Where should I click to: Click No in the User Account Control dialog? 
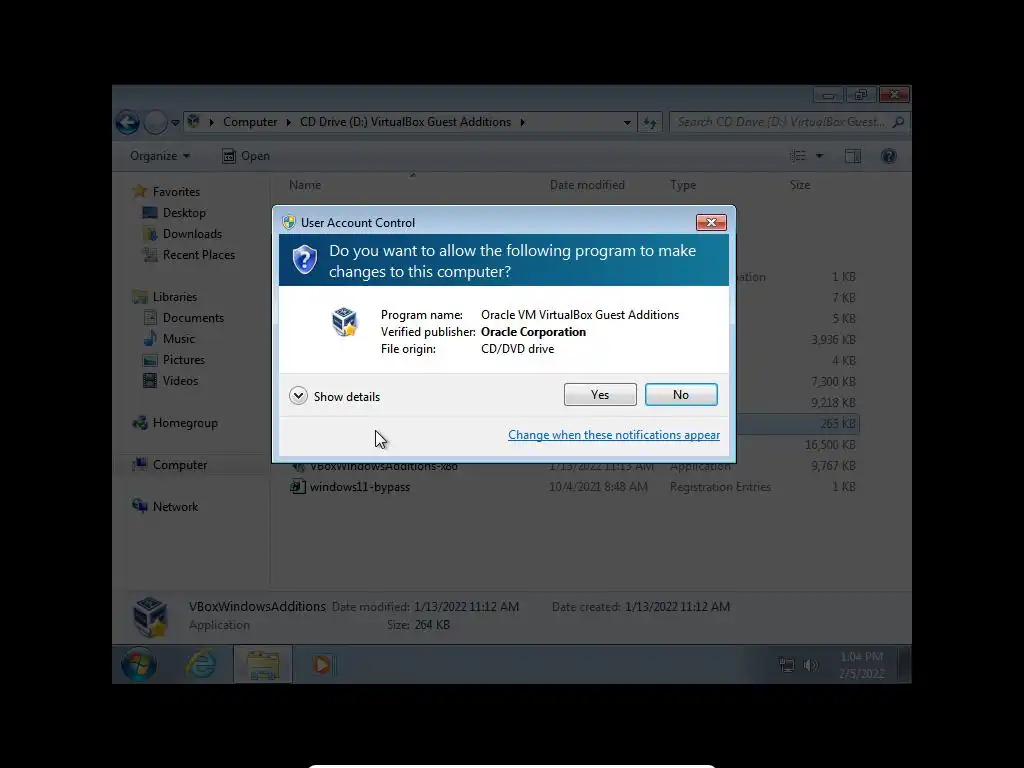[680, 394]
